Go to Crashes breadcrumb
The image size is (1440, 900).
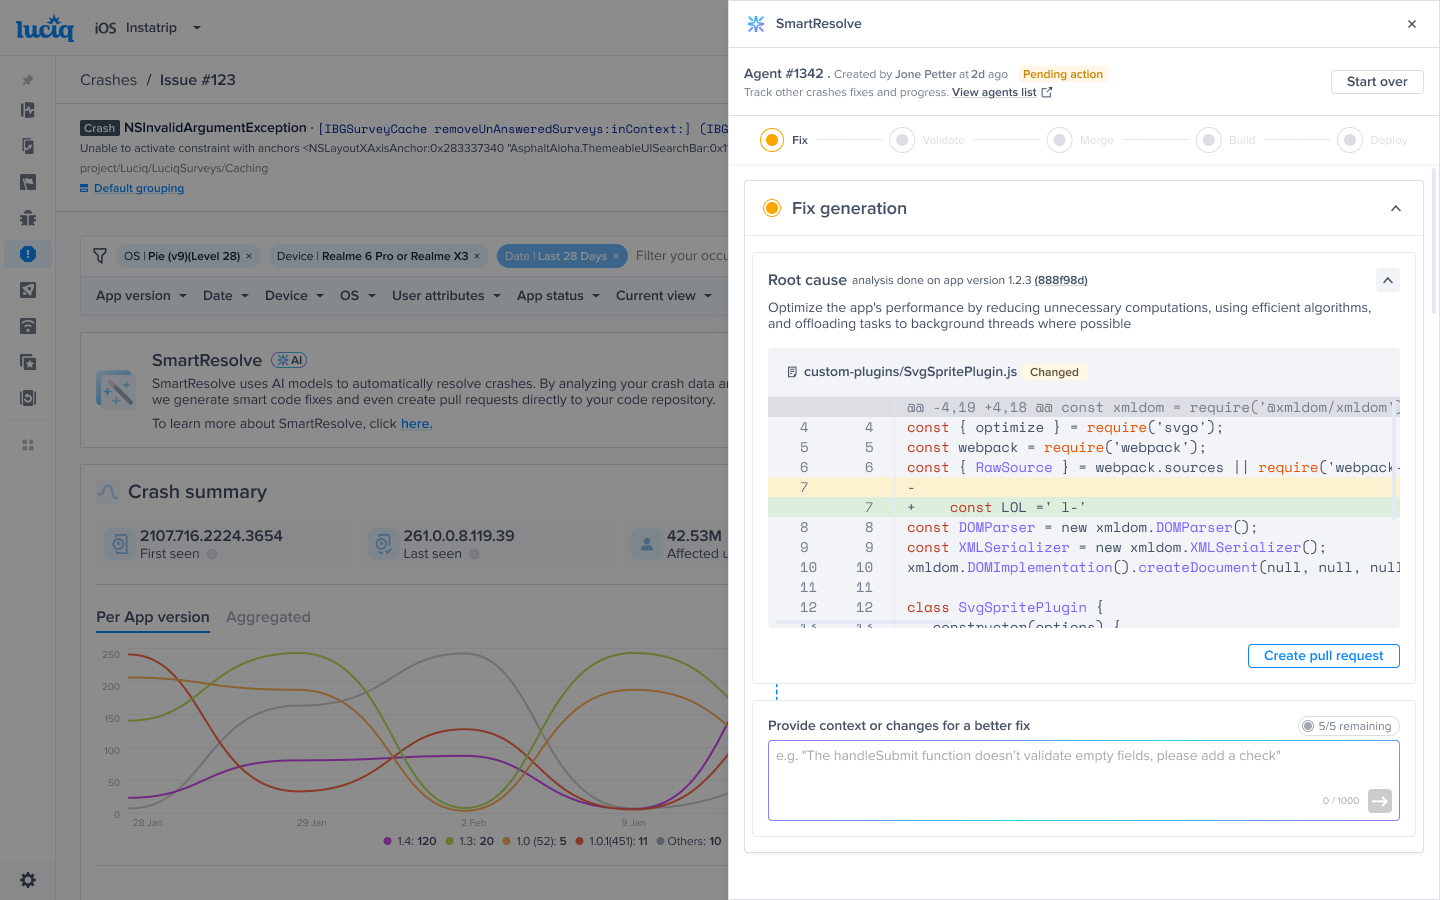[x=108, y=80]
